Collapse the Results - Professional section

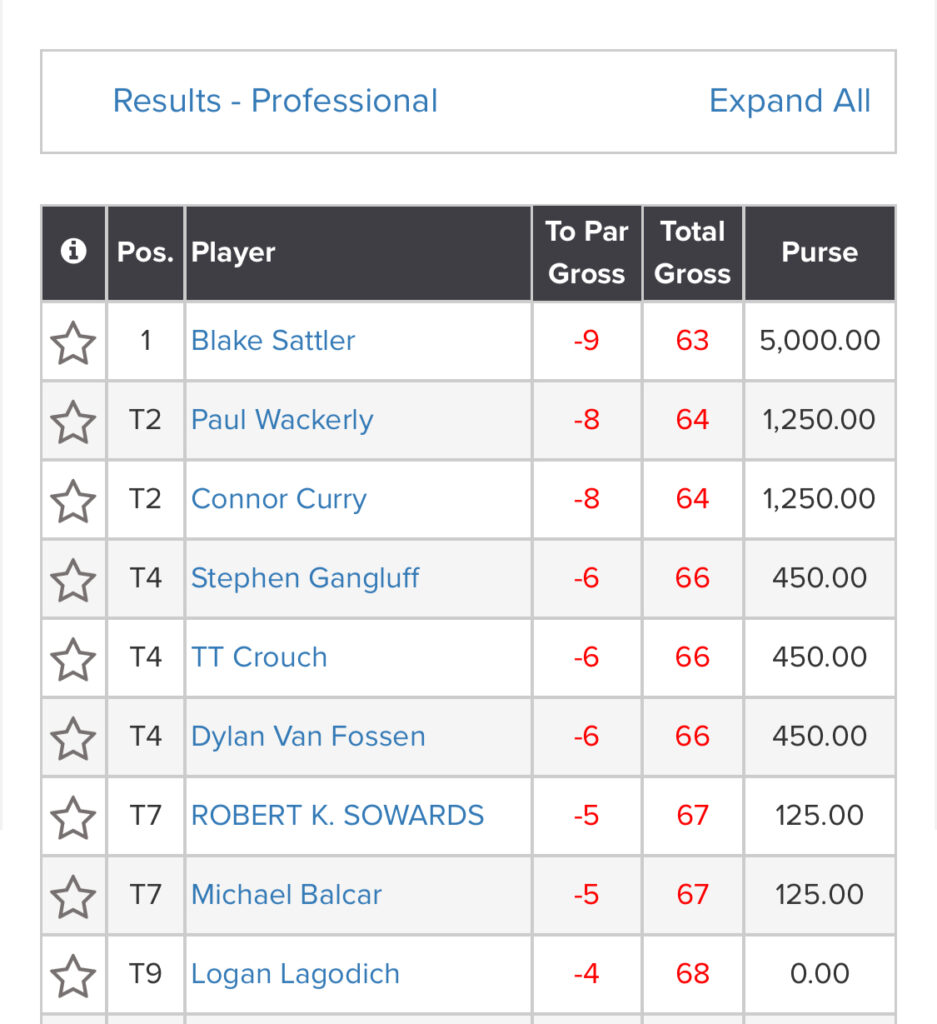click(x=275, y=101)
